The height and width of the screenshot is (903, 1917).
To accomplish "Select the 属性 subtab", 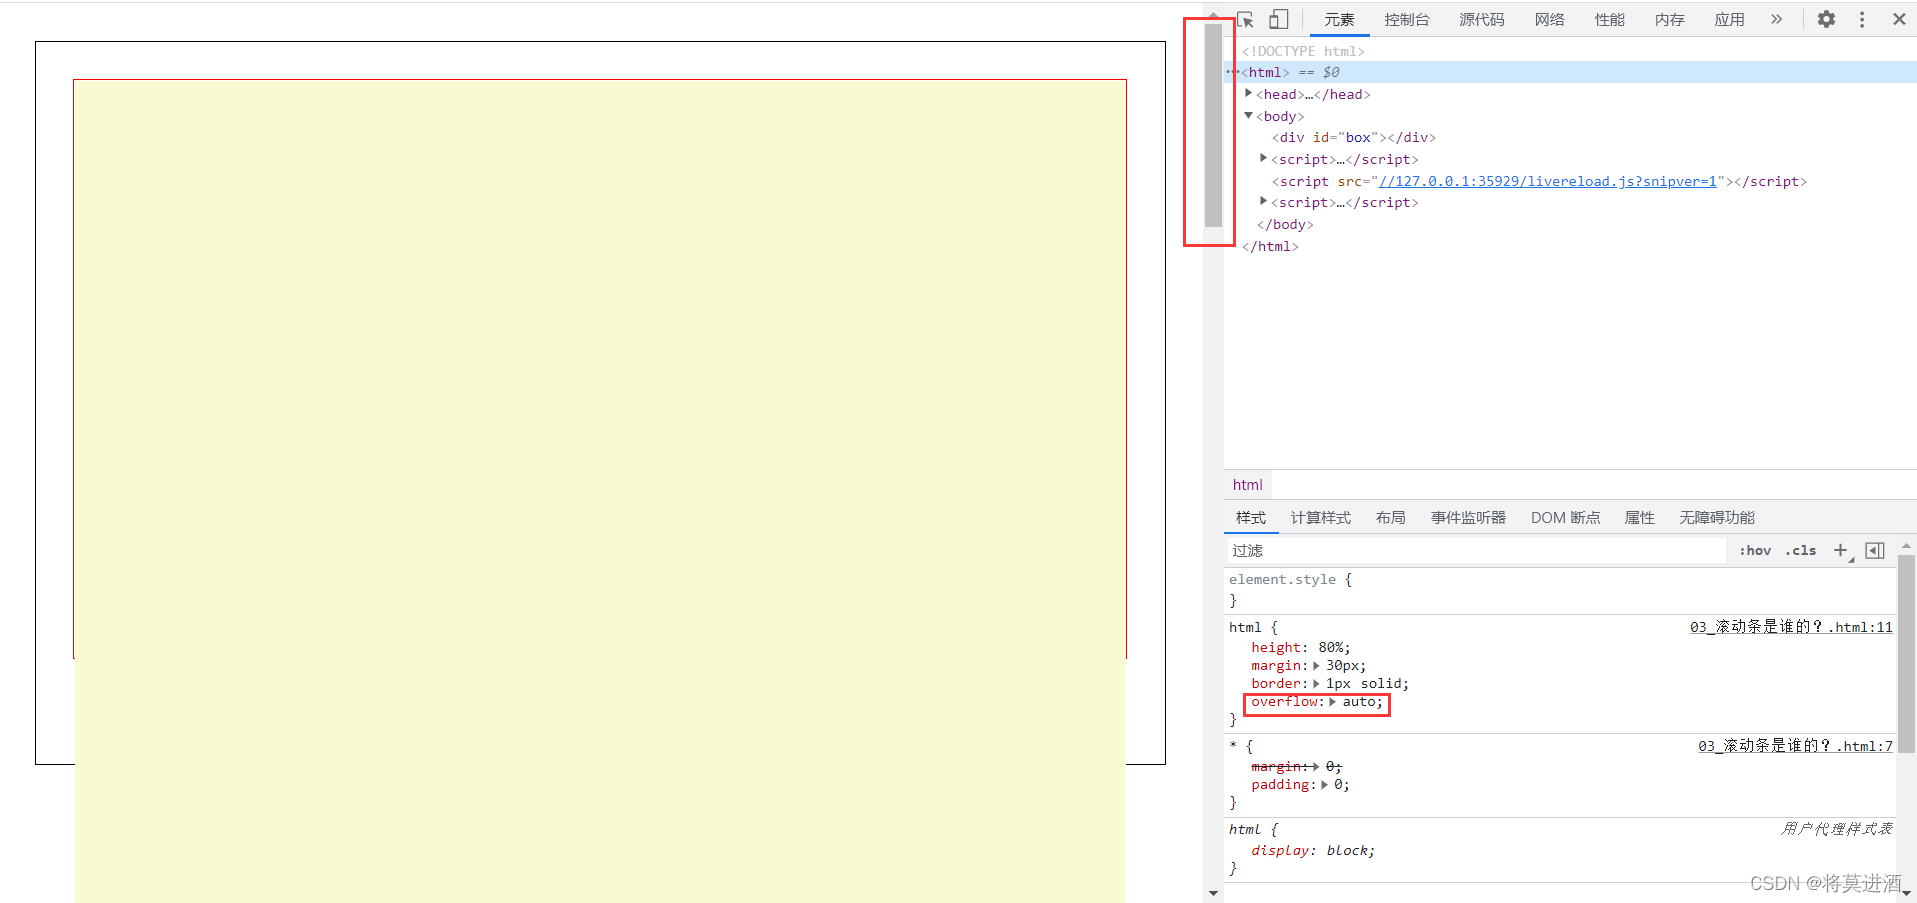I will (1639, 517).
